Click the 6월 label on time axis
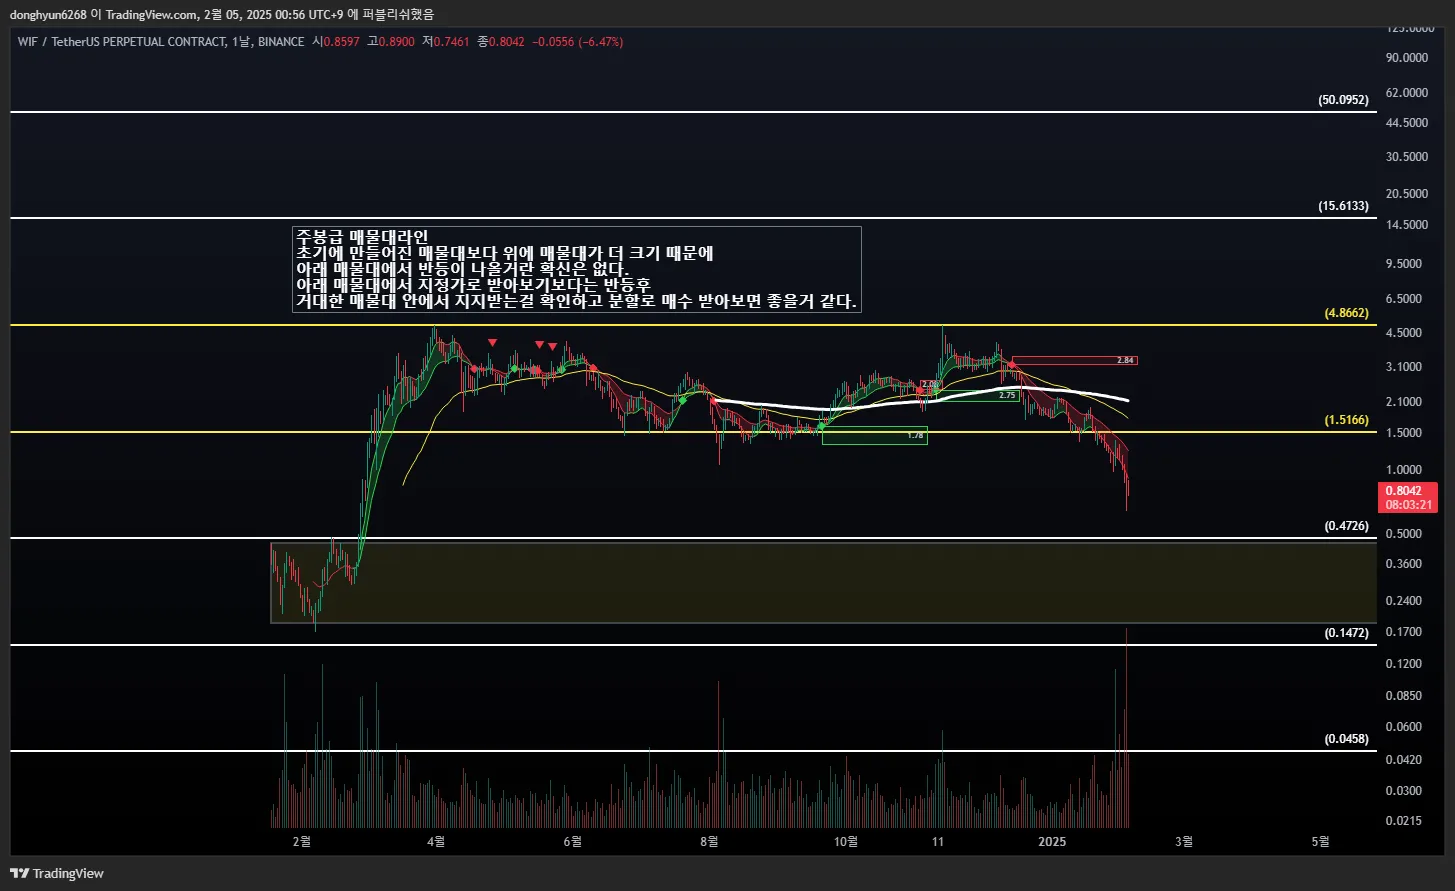1455x891 pixels. [572, 841]
